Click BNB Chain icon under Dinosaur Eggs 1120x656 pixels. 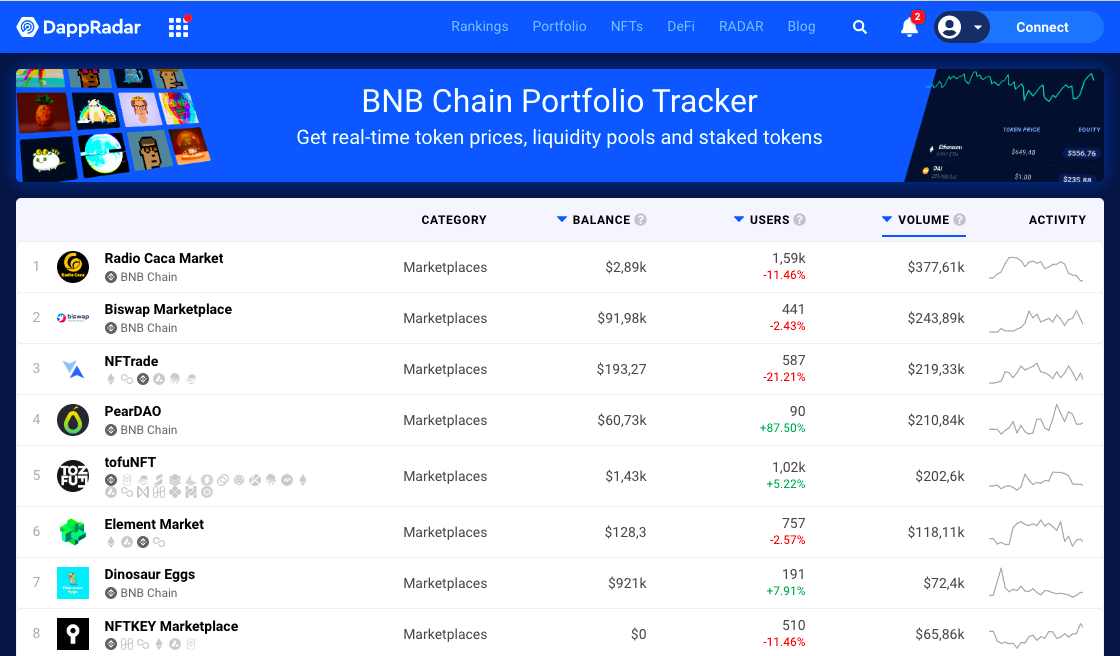[111, 593]
